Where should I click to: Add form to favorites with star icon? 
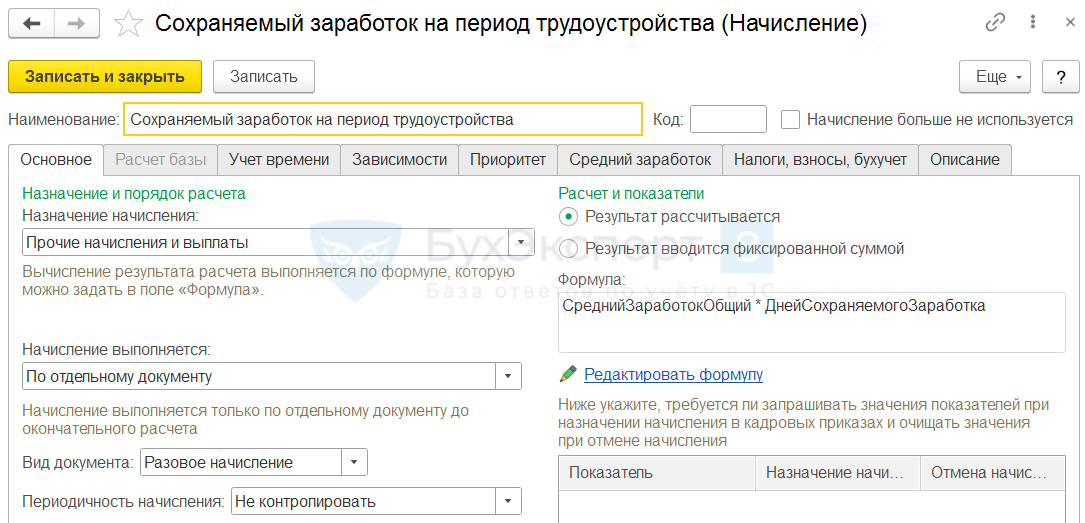129,23
